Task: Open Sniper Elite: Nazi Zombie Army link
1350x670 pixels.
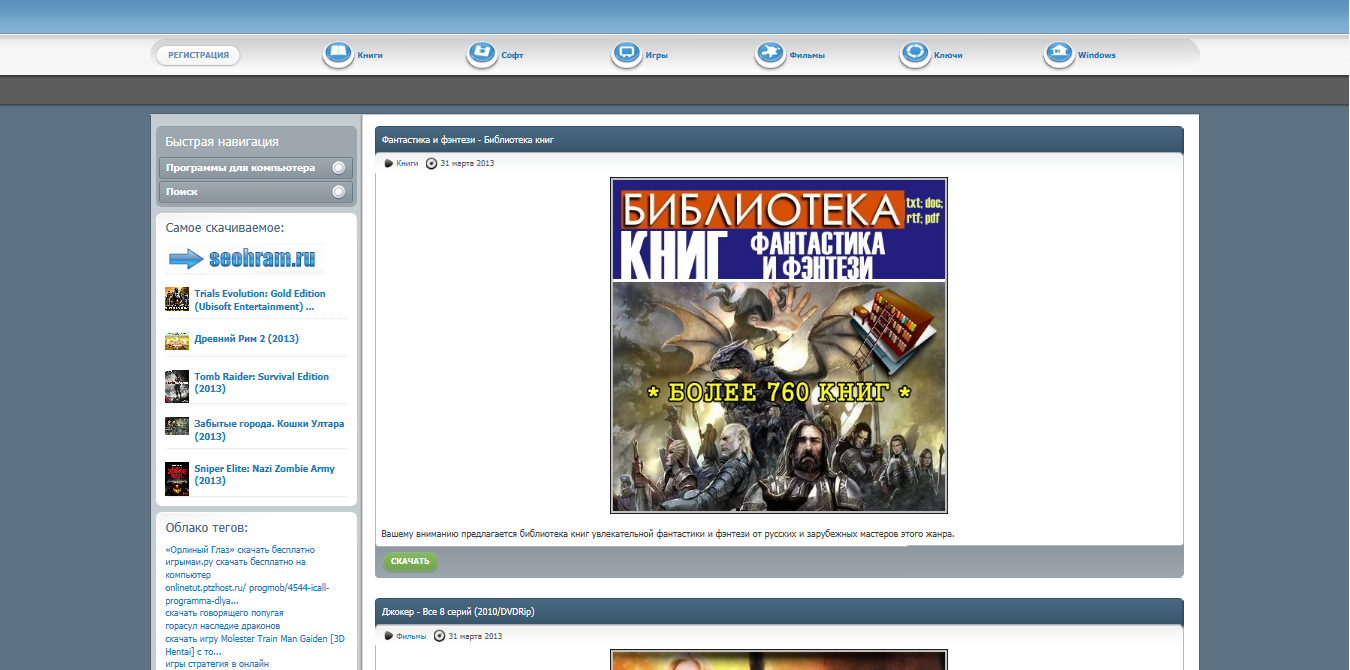Action: (x=265, y=474)
